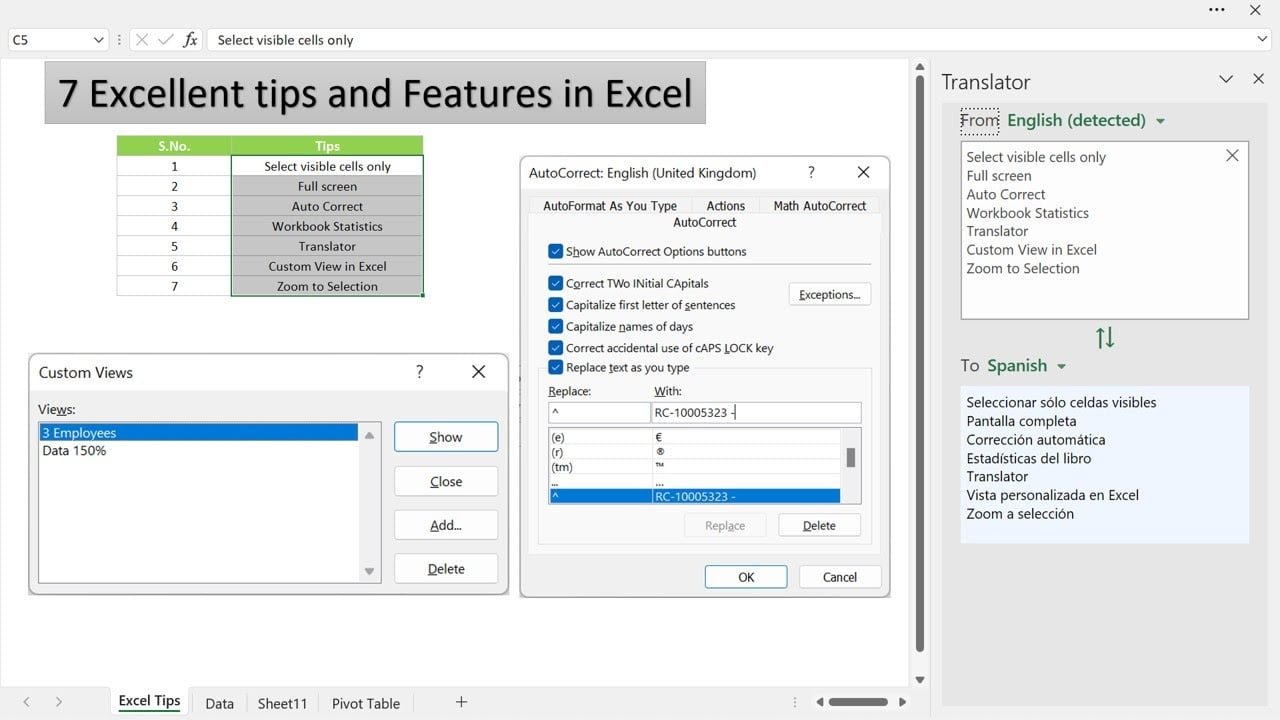Switch to the Sheet11 tab

(282, 703)
